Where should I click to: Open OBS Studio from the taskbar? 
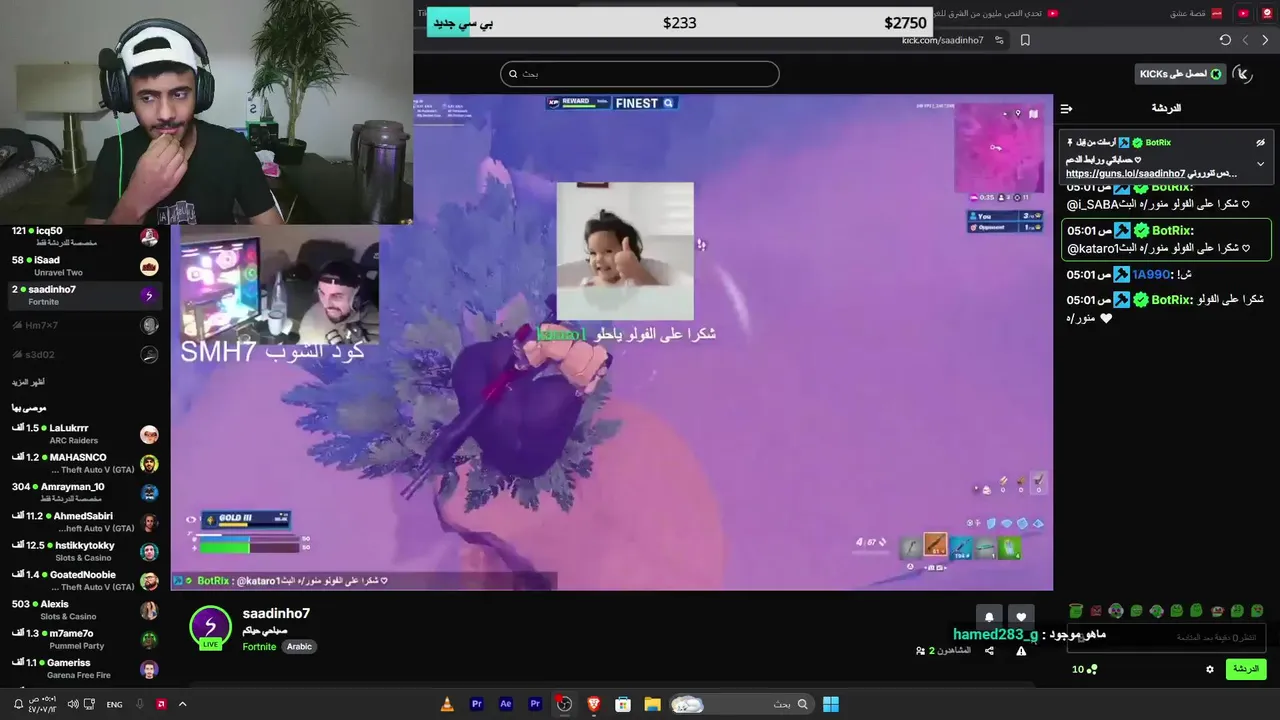[x=564, y=704]
